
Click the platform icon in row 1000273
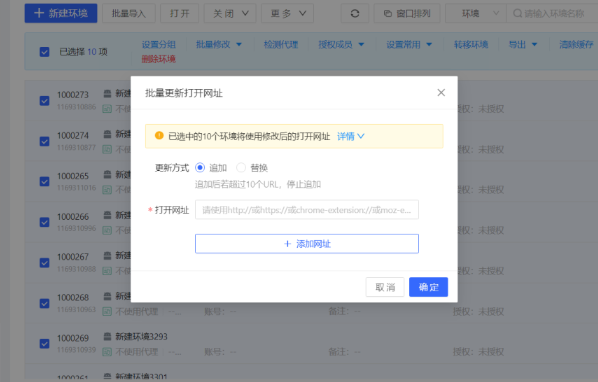108,93
